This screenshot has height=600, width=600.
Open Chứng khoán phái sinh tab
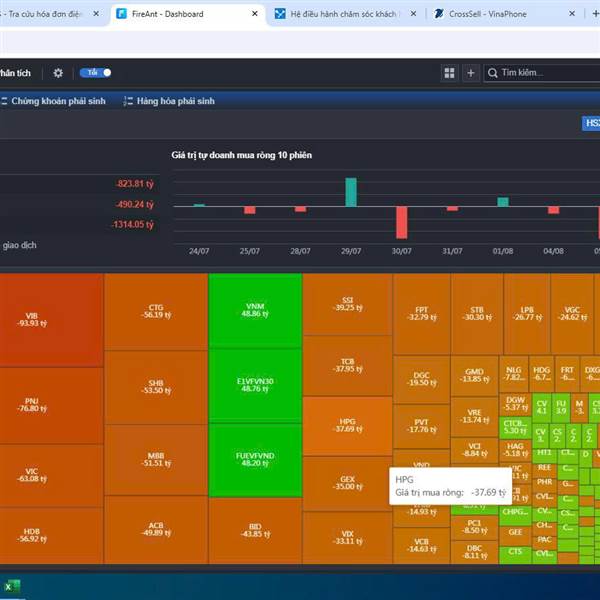pyautogui.click(x=53, y=101)
